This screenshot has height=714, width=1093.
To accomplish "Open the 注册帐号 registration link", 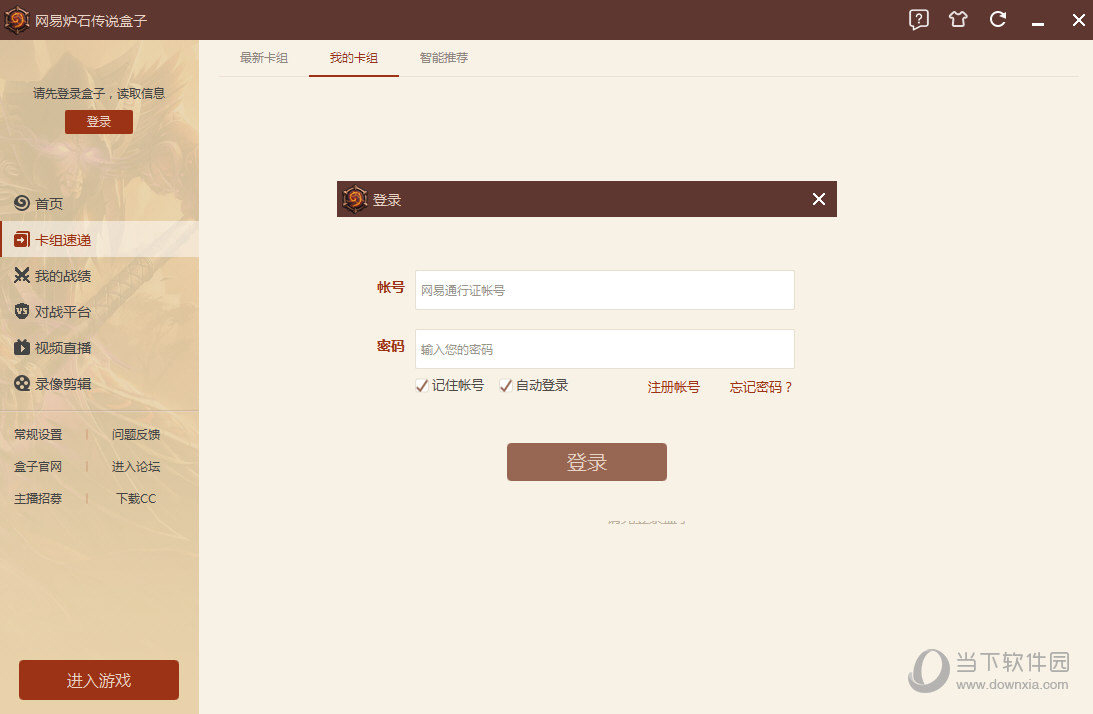I will pos(673,387).
